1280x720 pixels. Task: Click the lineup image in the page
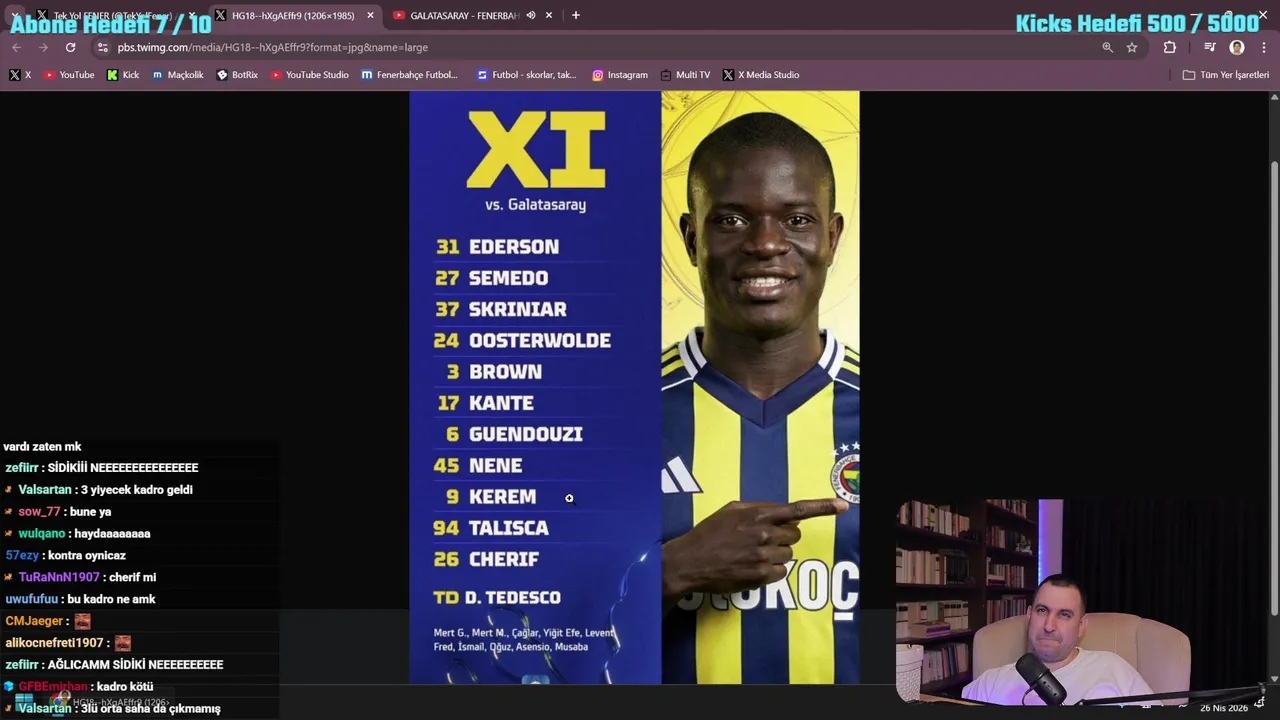coord(634,387)
